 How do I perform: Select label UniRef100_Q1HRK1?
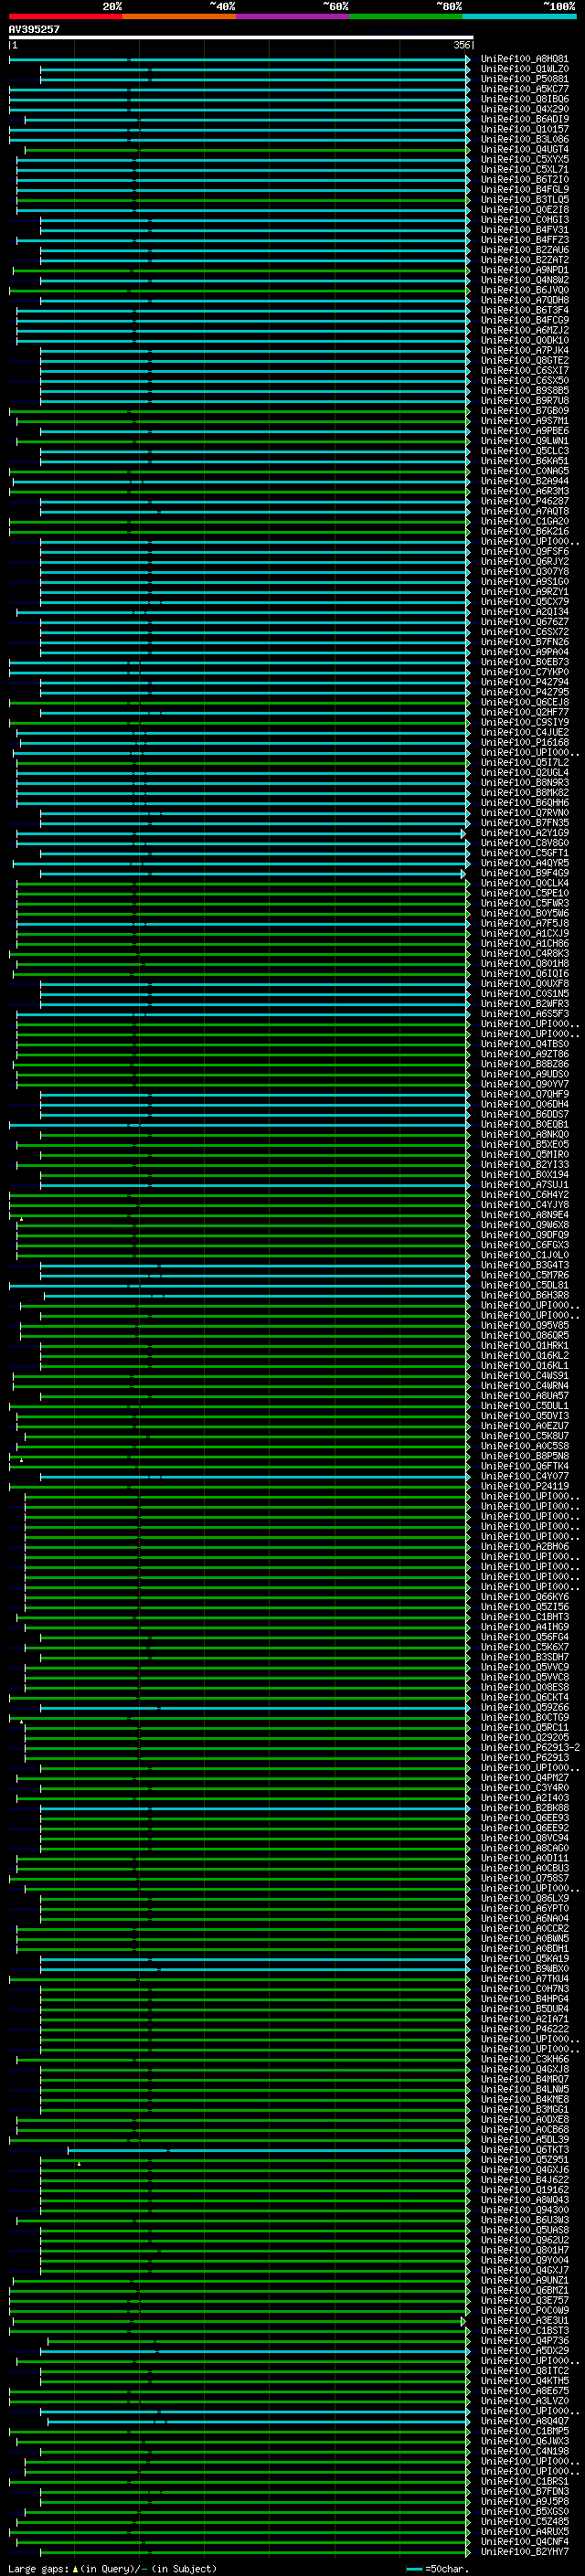tap(525, 1345)
